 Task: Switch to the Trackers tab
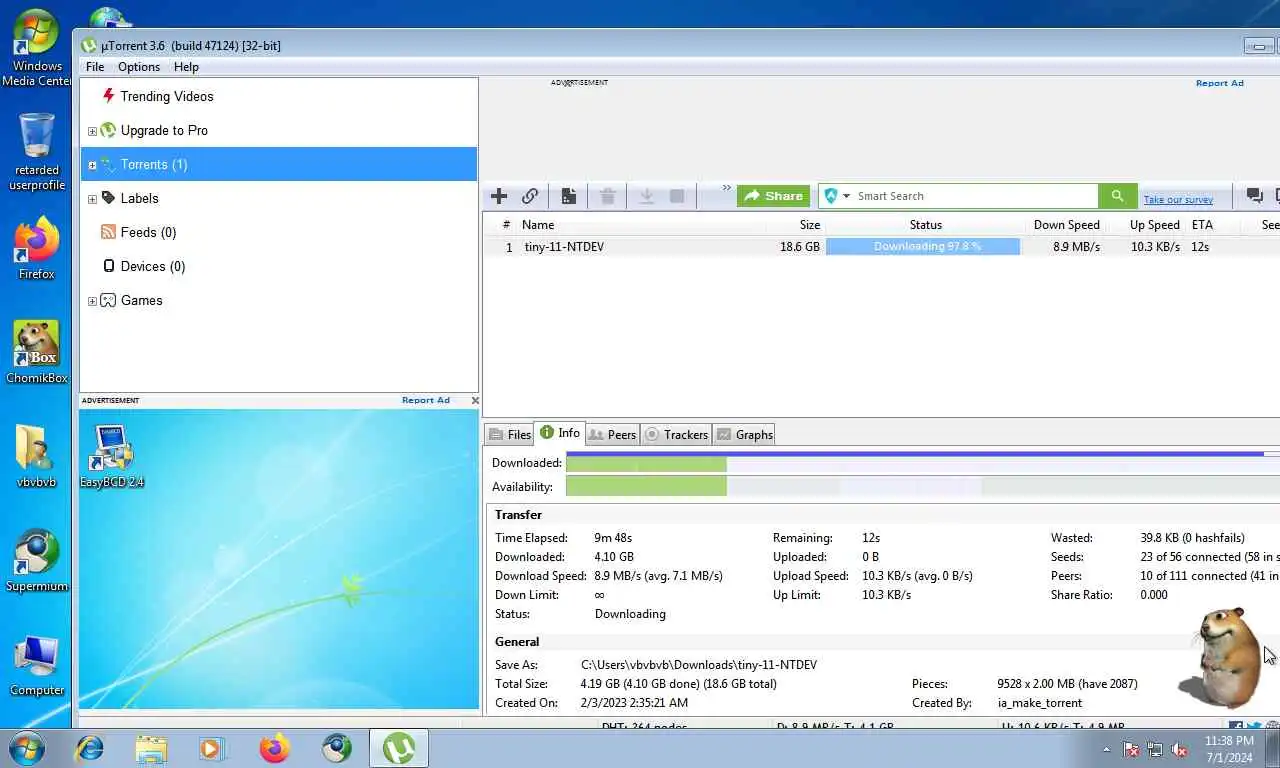pyautogui.click(x=676, y=434)
